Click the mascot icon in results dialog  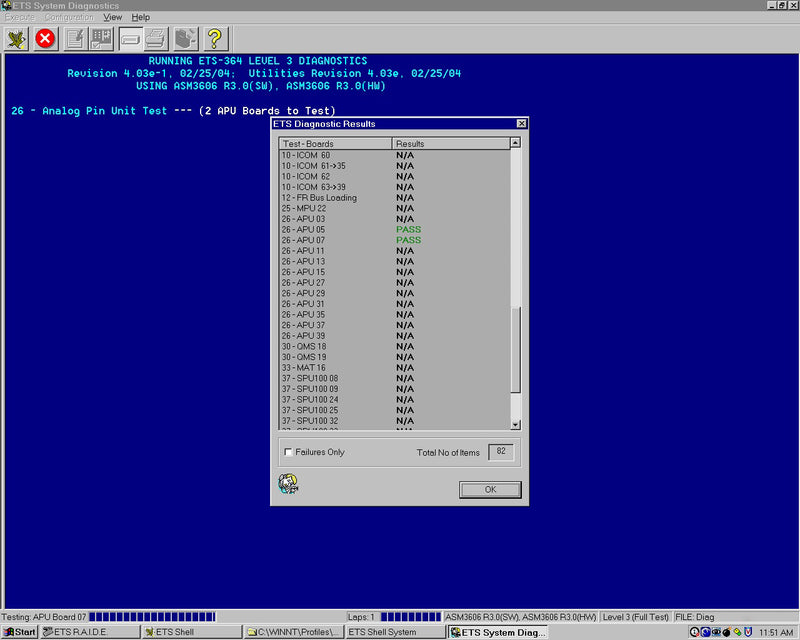click(288, 484)
